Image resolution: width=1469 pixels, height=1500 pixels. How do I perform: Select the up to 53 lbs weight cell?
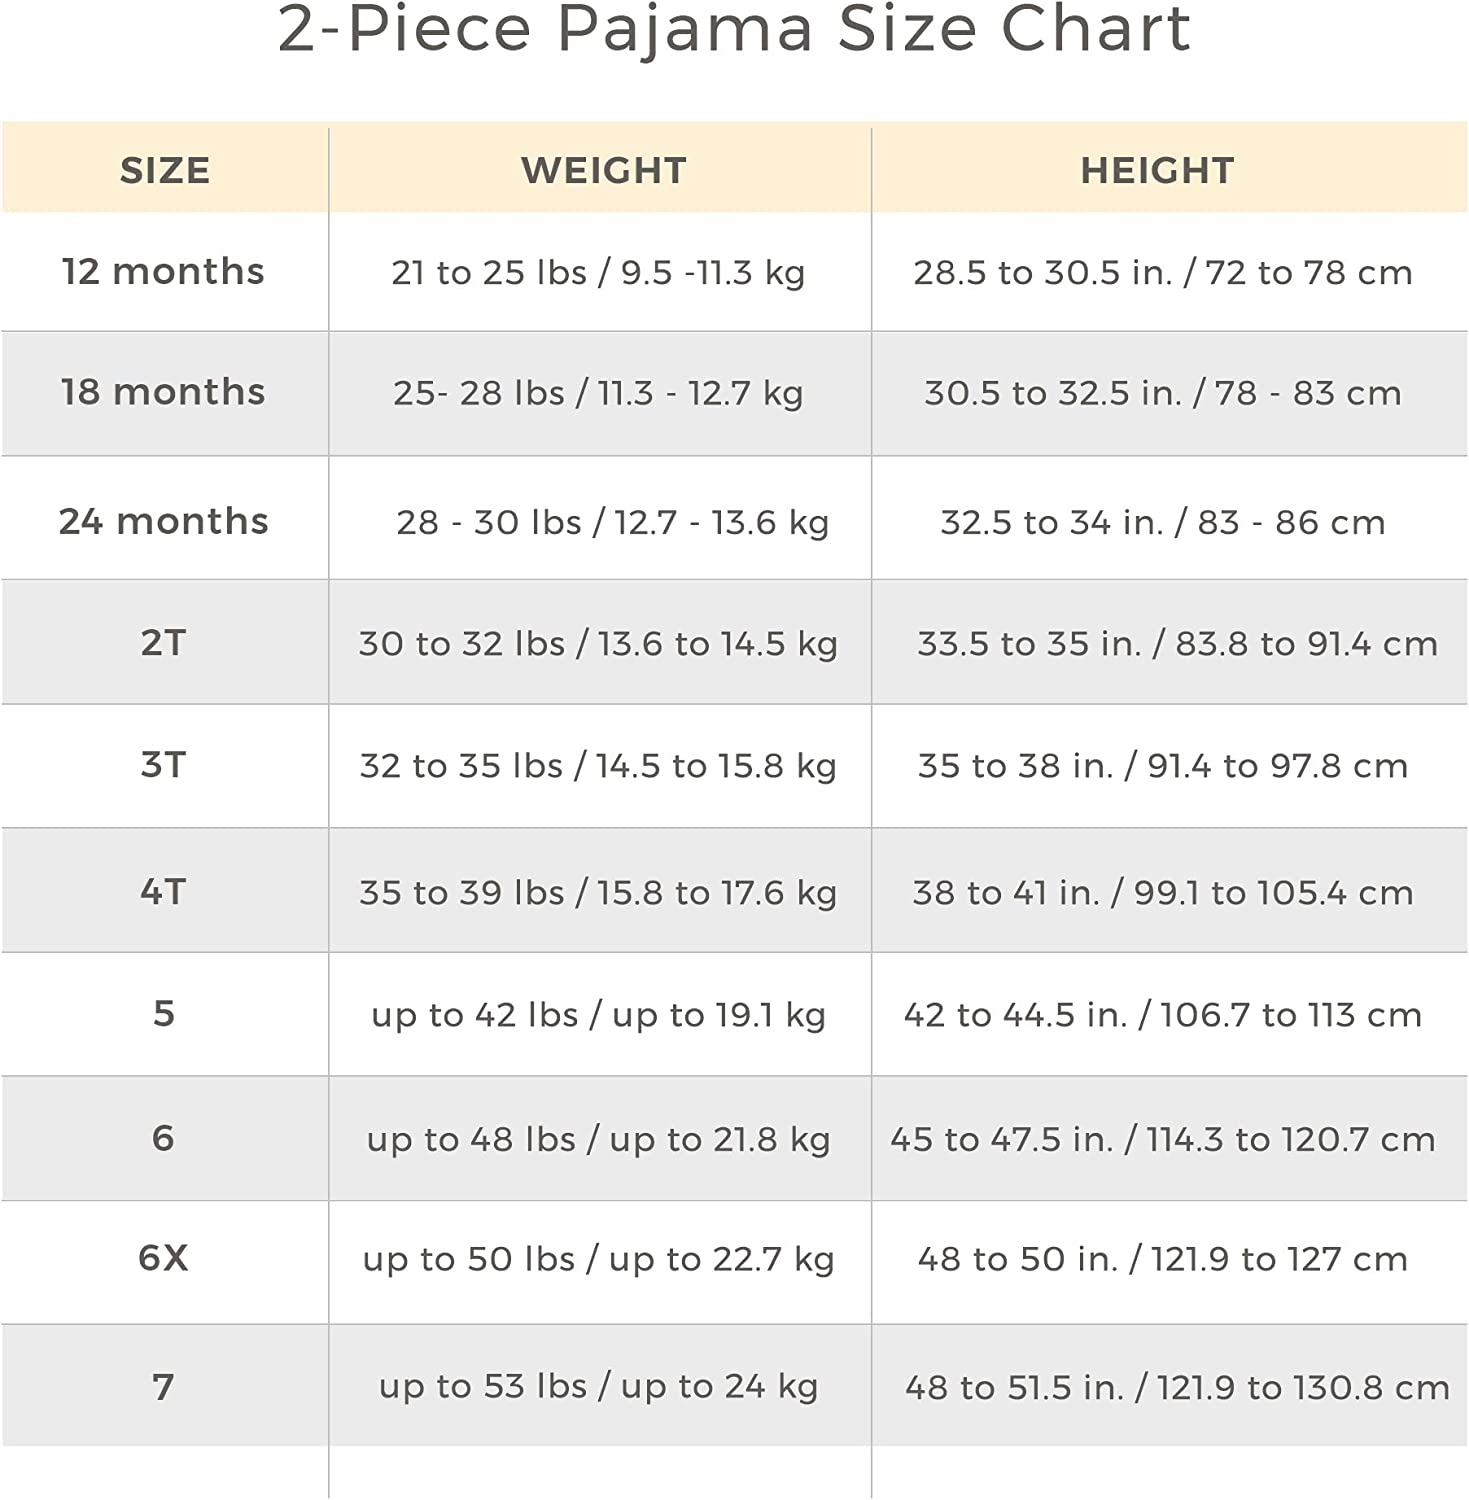tap(598, 1387)
